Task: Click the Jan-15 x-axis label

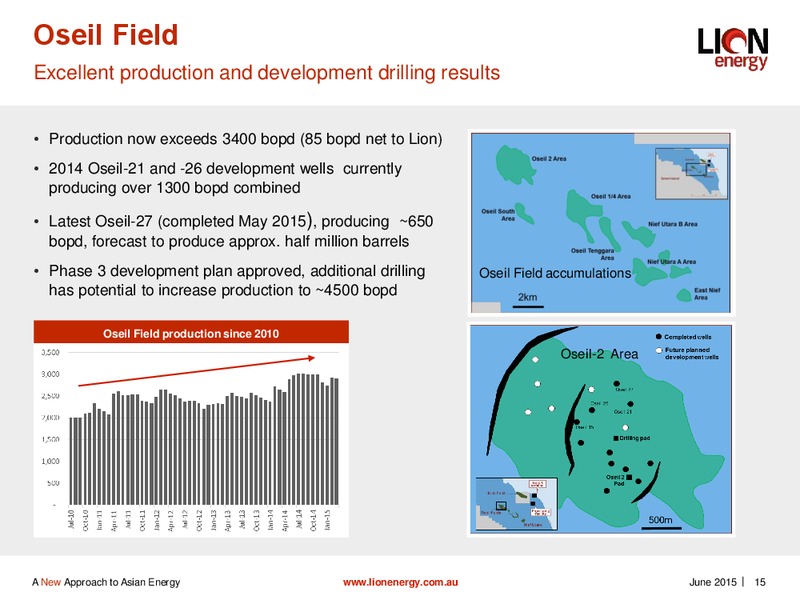Action: tap(328, 519)
